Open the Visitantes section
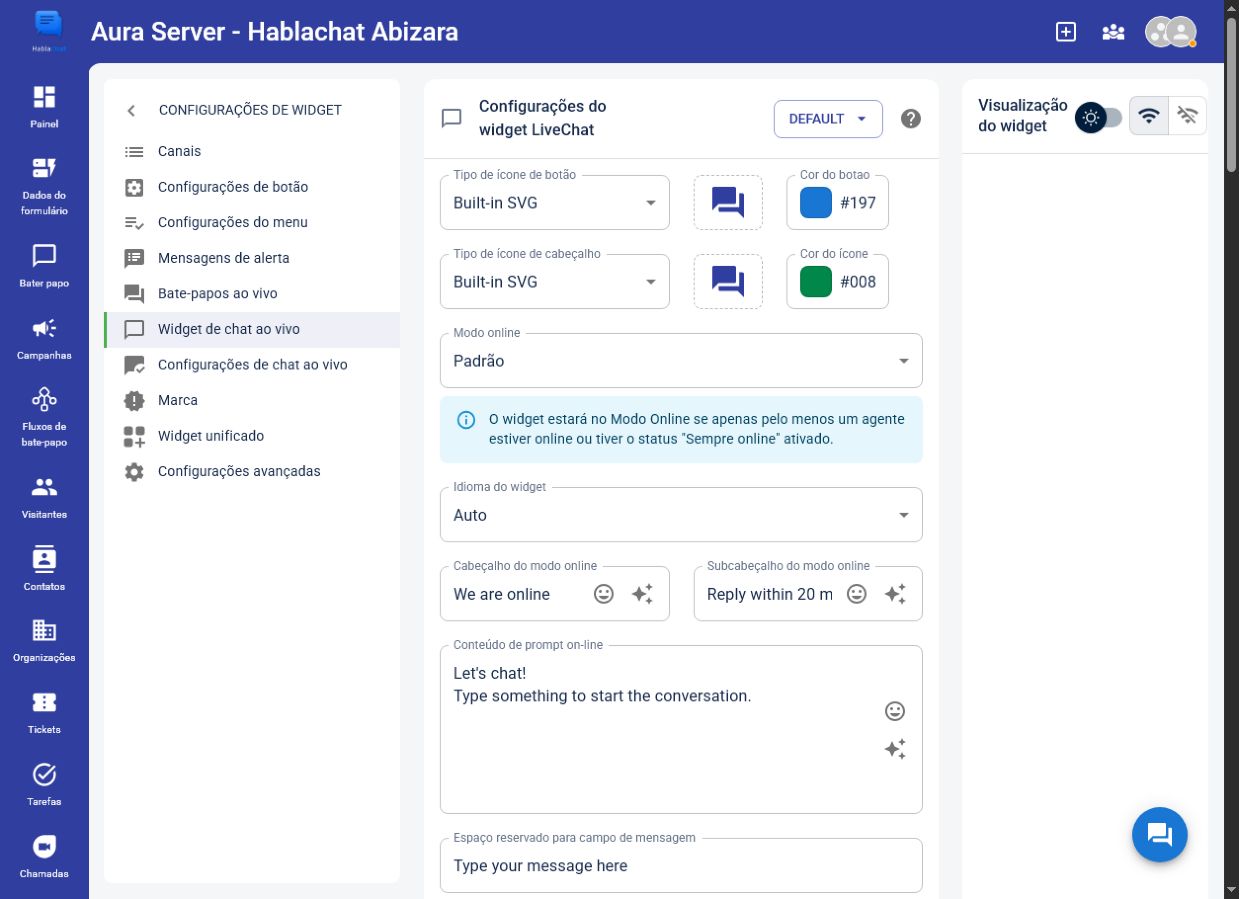This screenshot has width=1239, height=899. (x=44, y=497)
